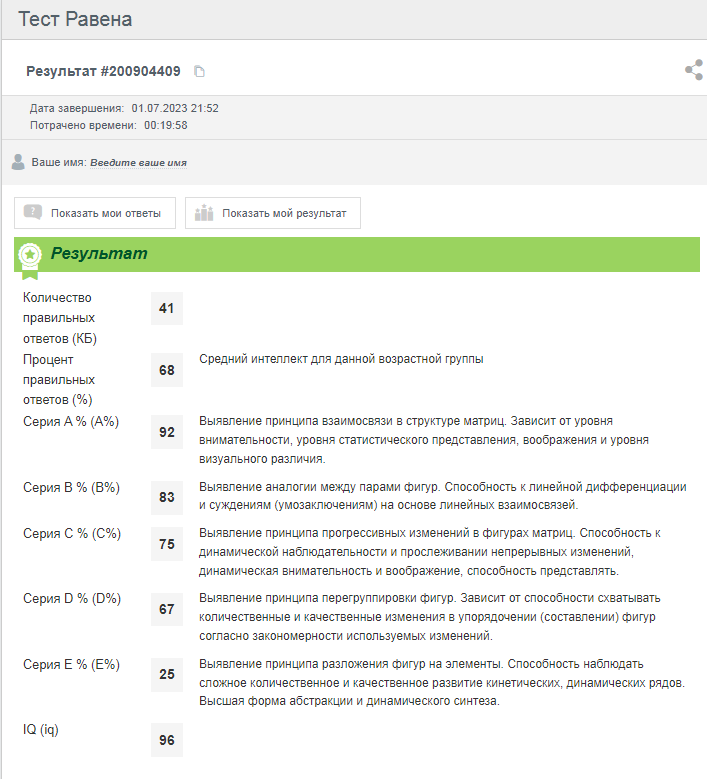
Task: Click the question bubble answers icon
Action: [x=34, y=213]
